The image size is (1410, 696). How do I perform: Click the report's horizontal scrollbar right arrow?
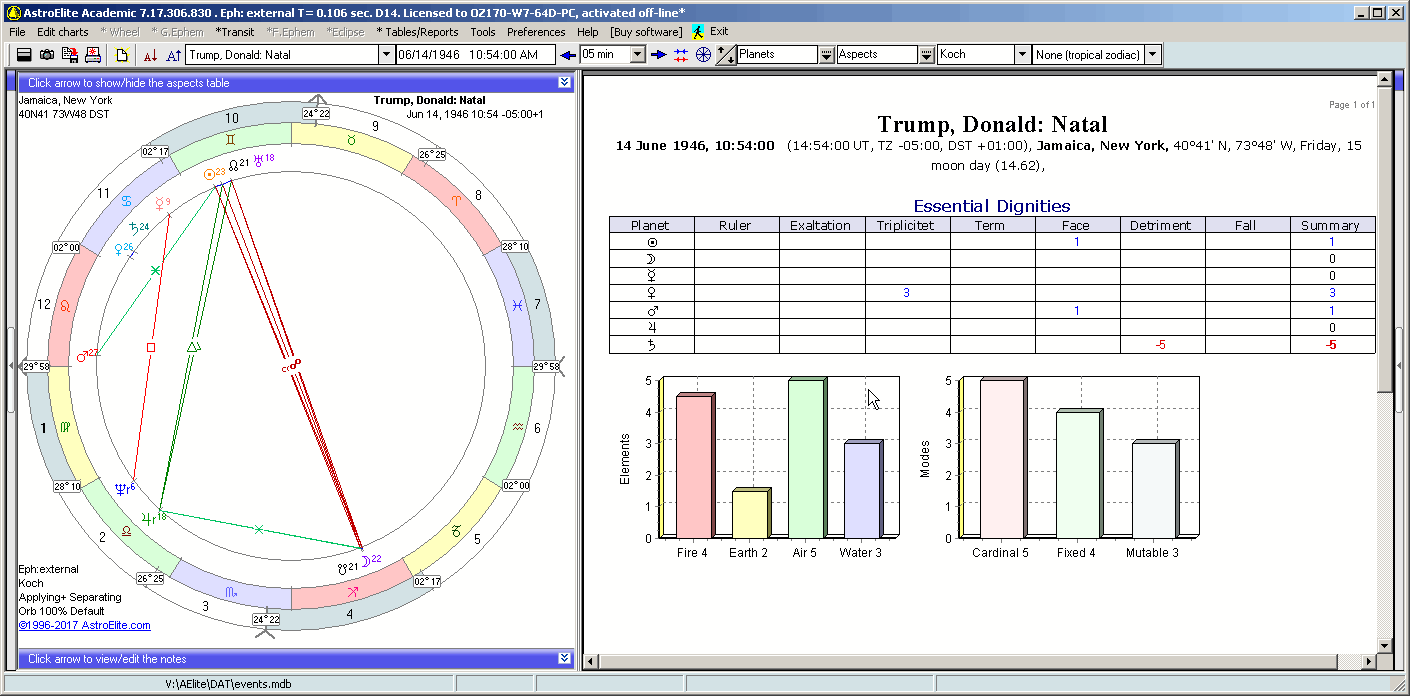click(1369, 661)
